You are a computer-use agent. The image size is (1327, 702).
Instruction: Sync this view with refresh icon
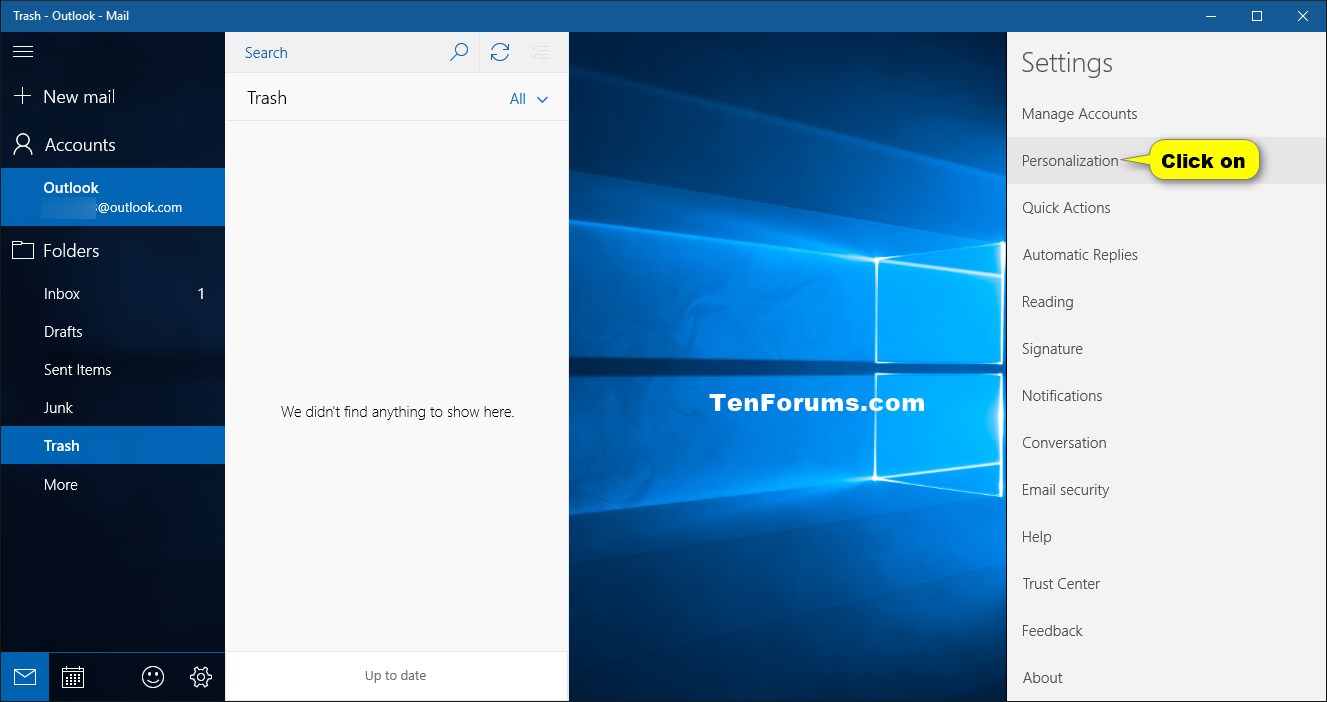point(500,52)
